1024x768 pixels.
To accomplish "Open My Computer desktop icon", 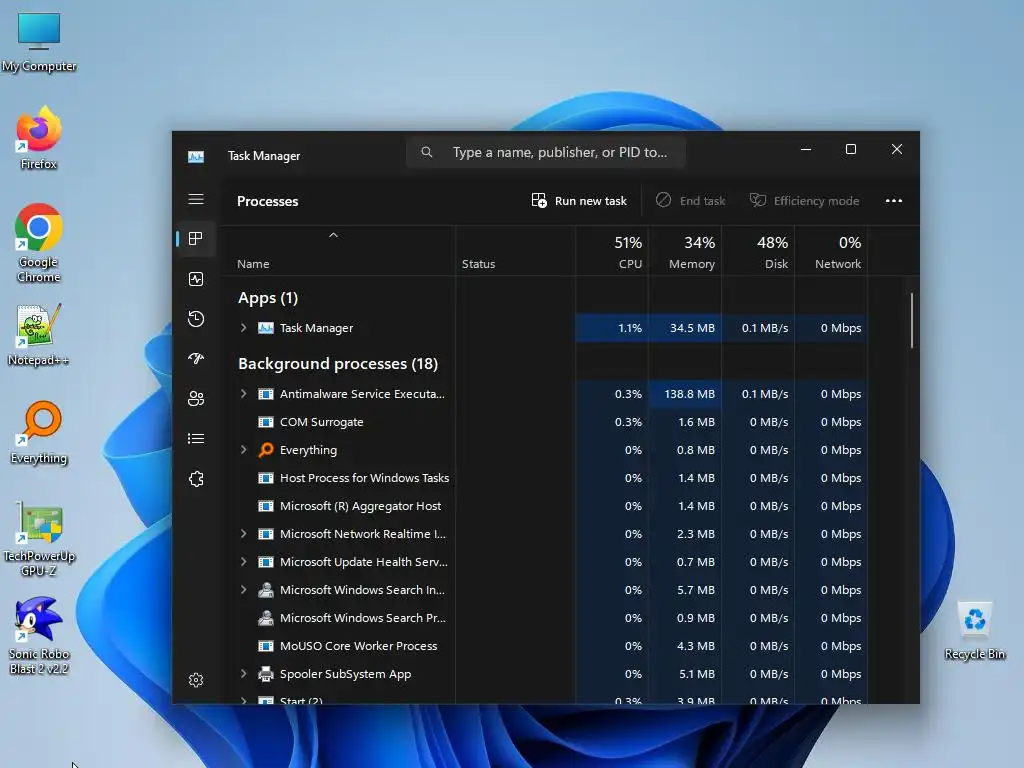I will point(39,42).
